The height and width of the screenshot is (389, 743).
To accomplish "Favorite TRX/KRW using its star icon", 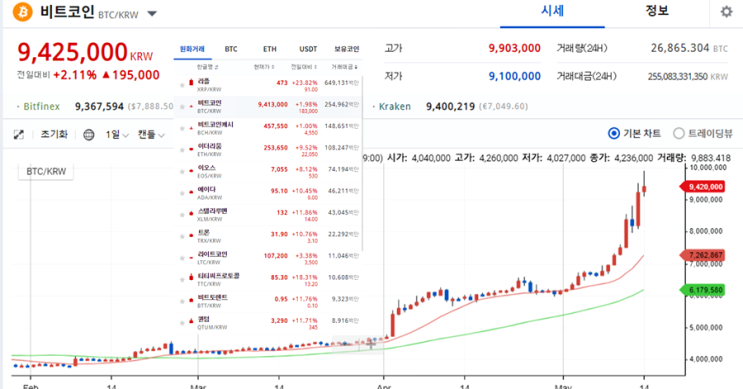I will (181, 236).
